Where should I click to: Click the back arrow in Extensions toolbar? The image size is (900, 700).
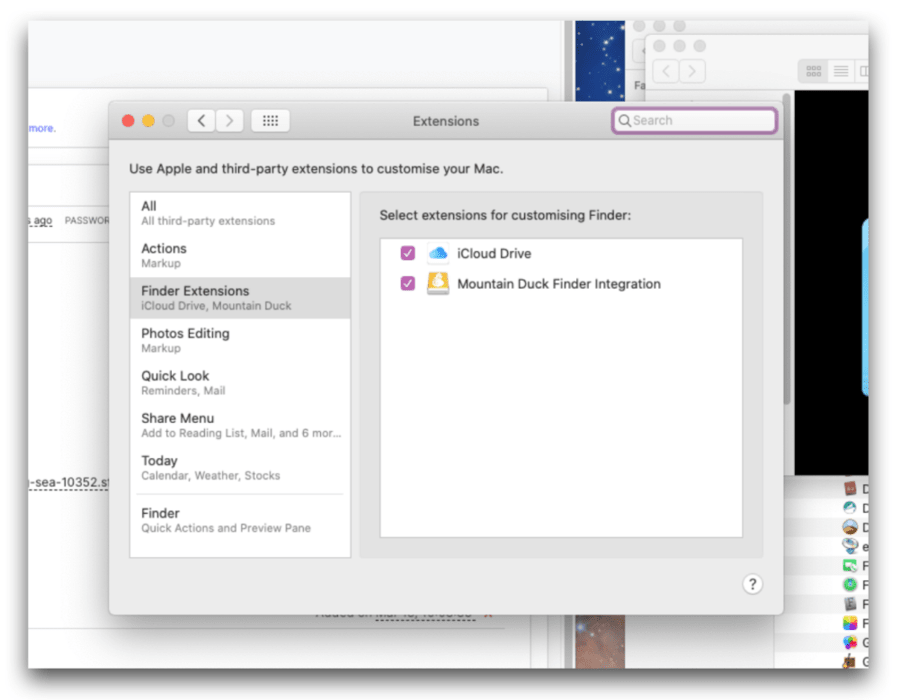pyautogui.click(x=202, y=121)
